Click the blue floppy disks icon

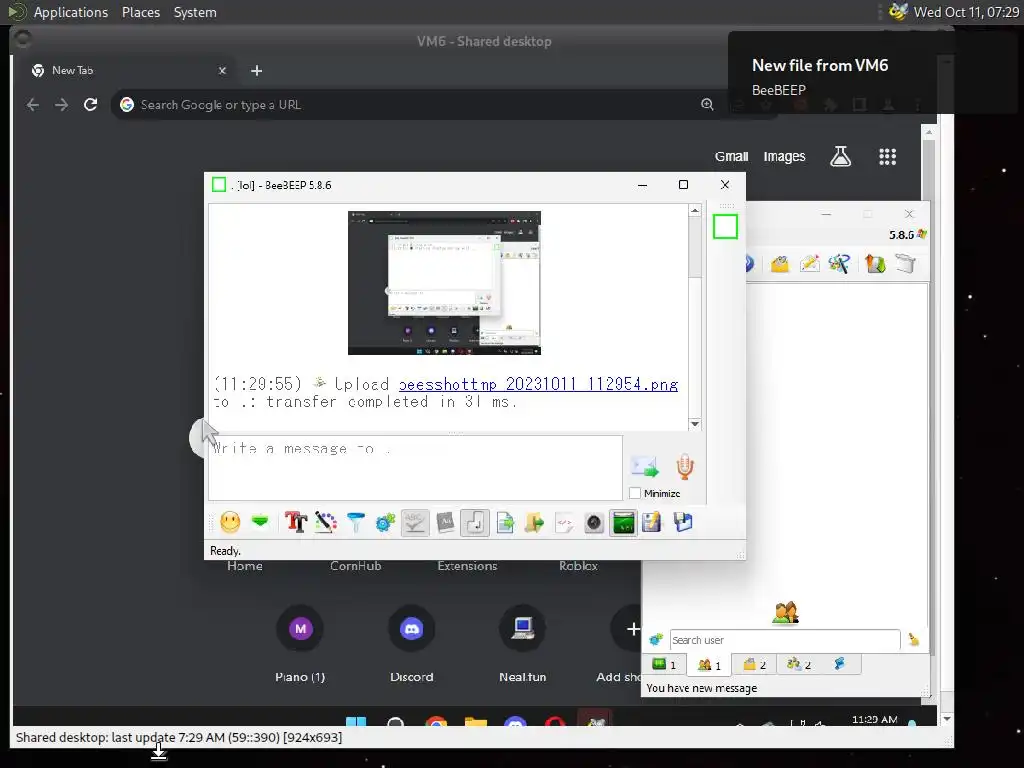[682, 522]
